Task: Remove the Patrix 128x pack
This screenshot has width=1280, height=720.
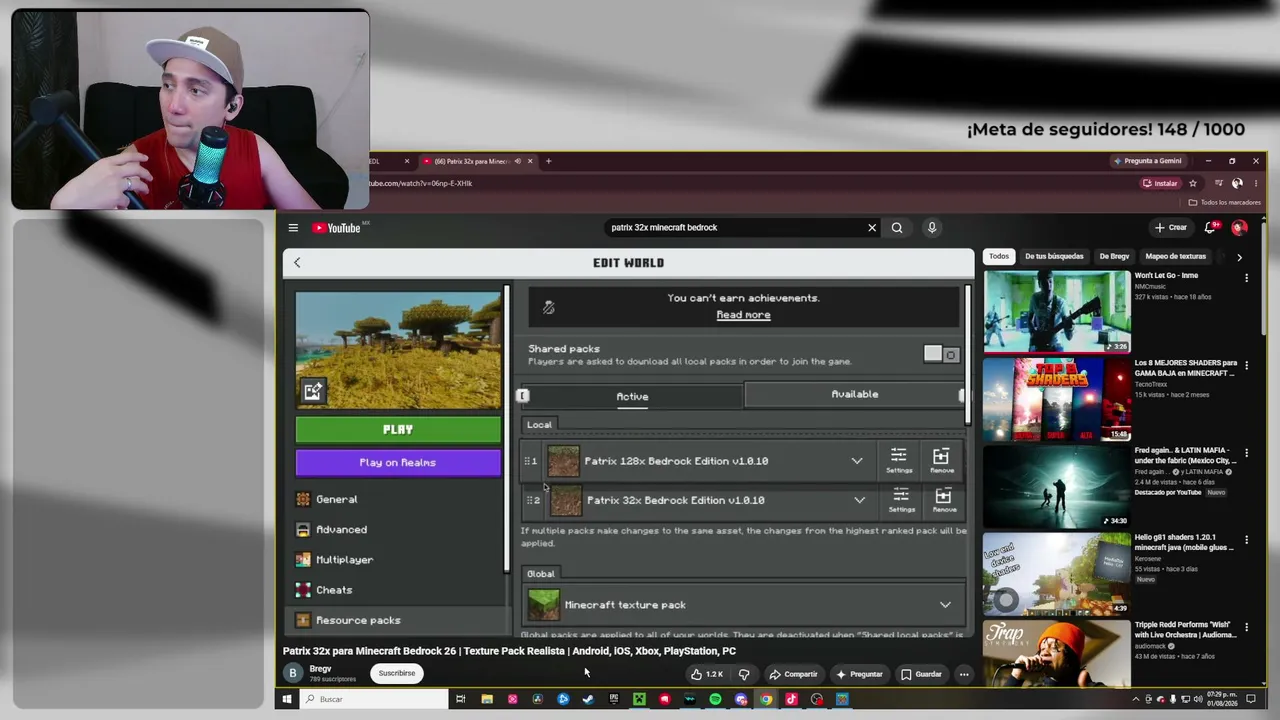Action: (x=942, y=461)
